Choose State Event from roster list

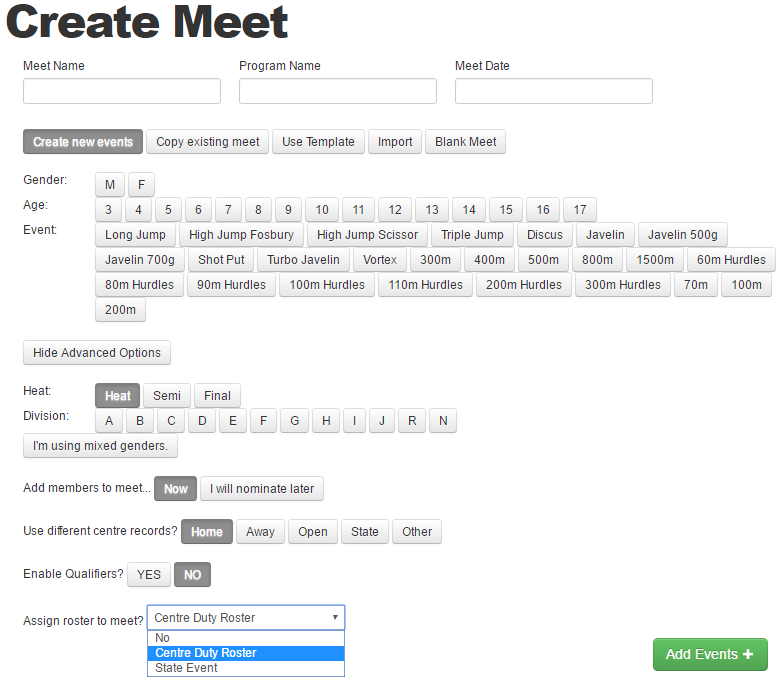(246, 668)
